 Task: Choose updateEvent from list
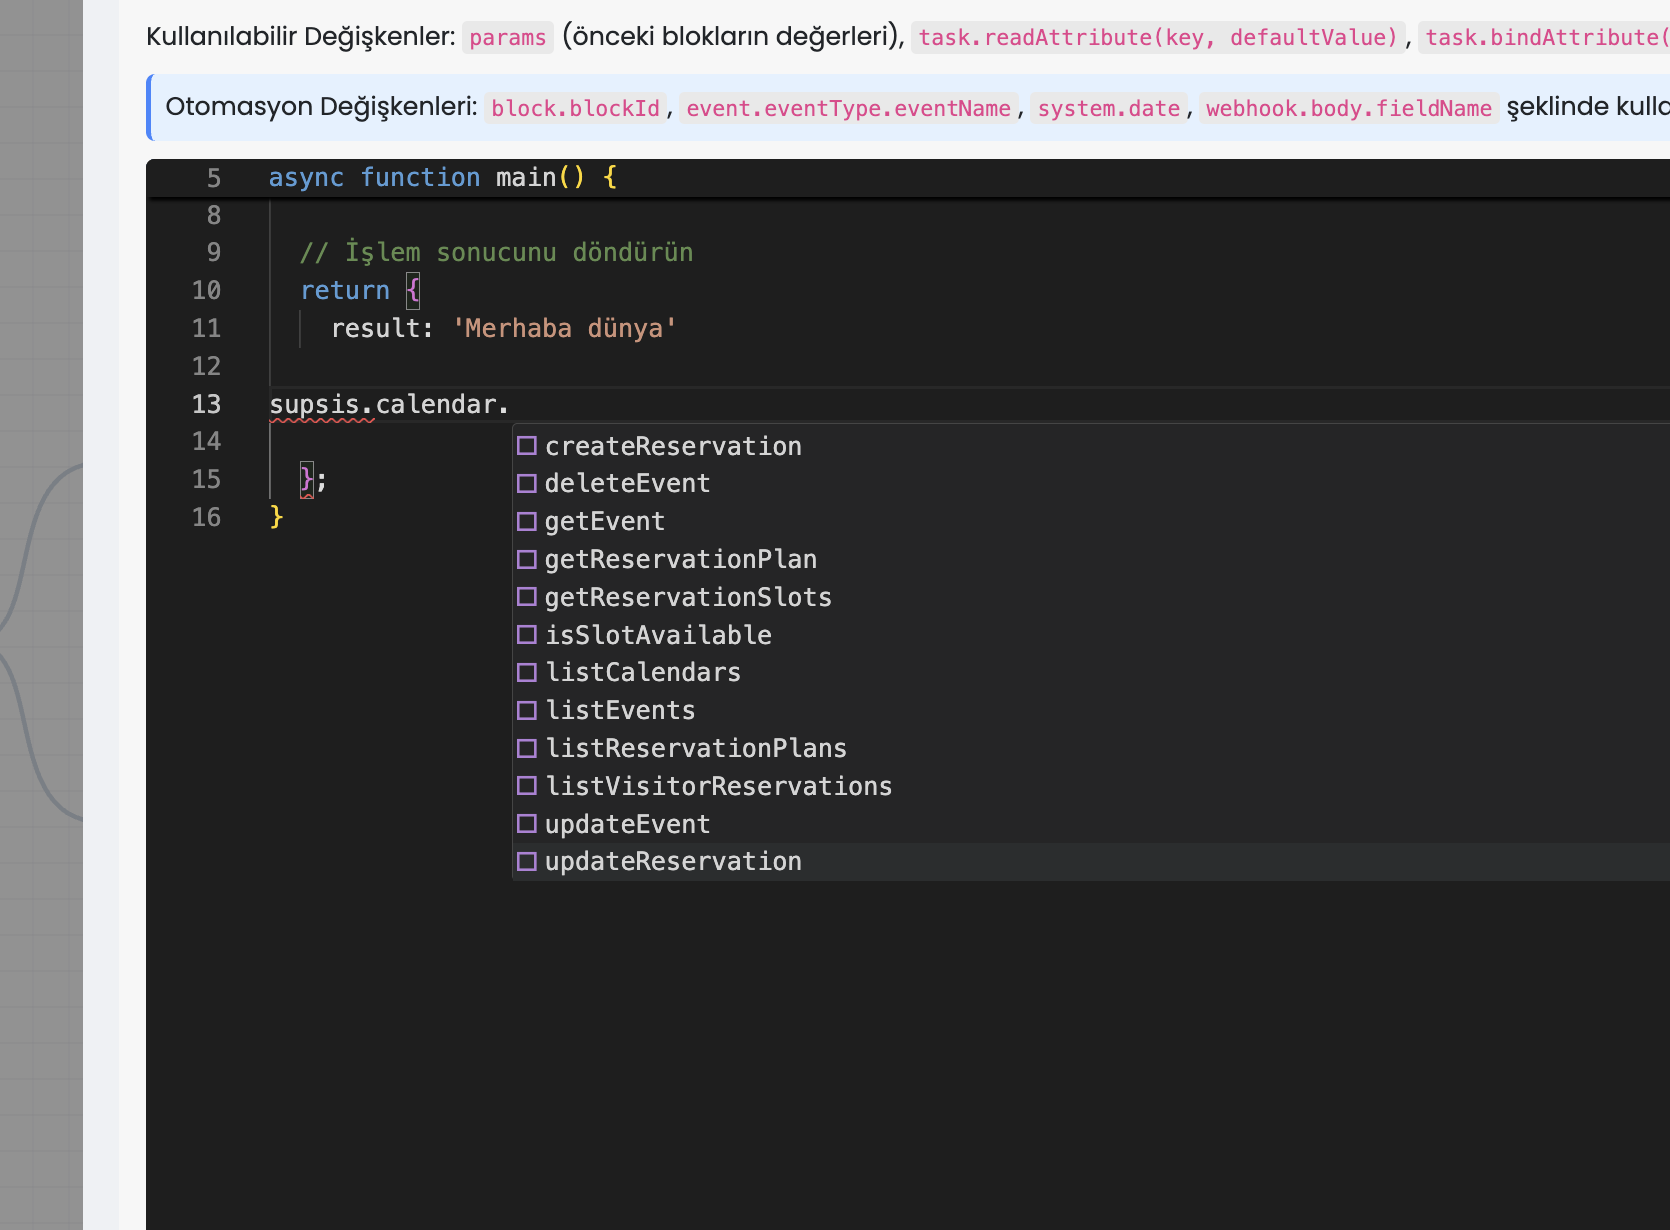(1091, 824)
